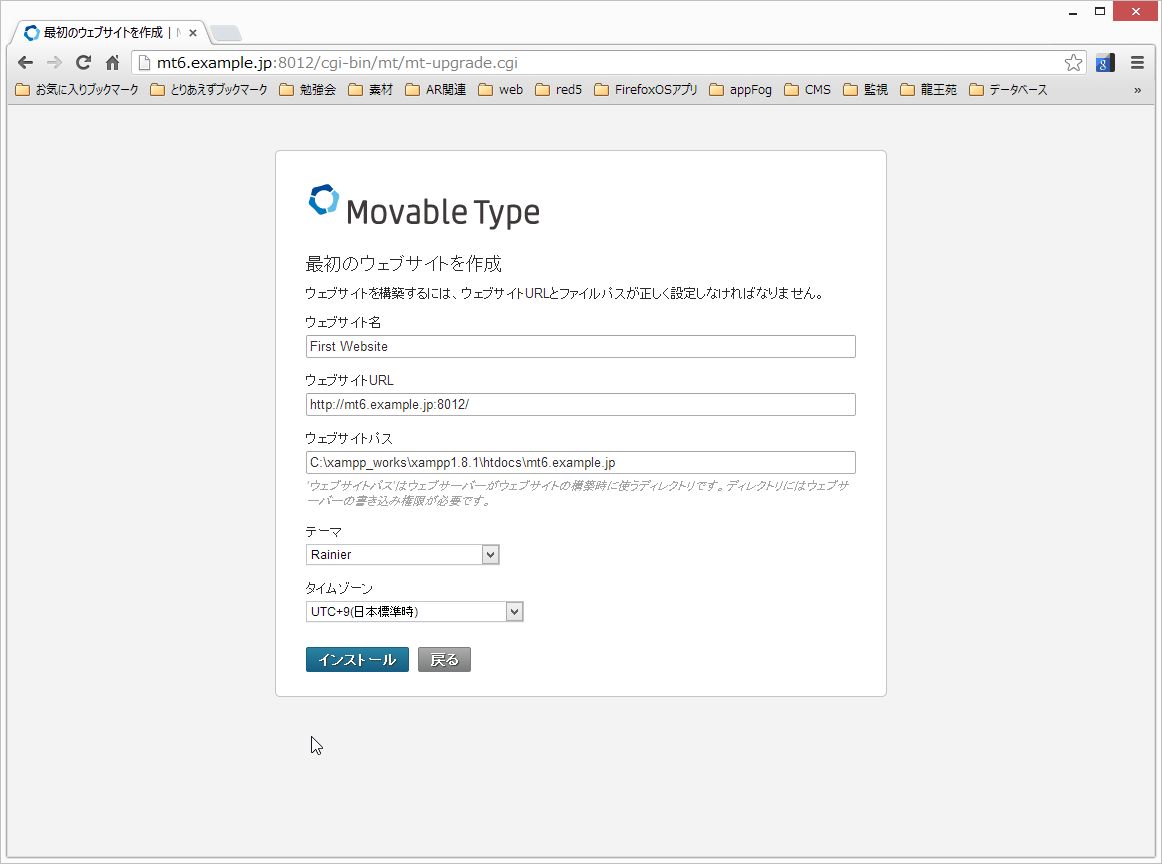Open the home page icon
The image size is (1162, 864).
click(113, 63)
